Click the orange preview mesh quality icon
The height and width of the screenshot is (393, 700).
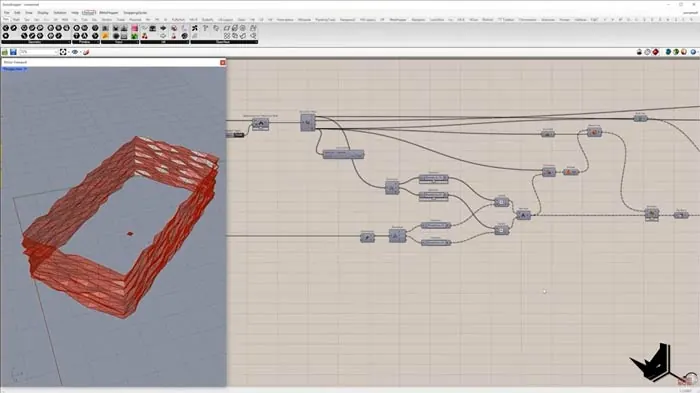coord(684,52)
